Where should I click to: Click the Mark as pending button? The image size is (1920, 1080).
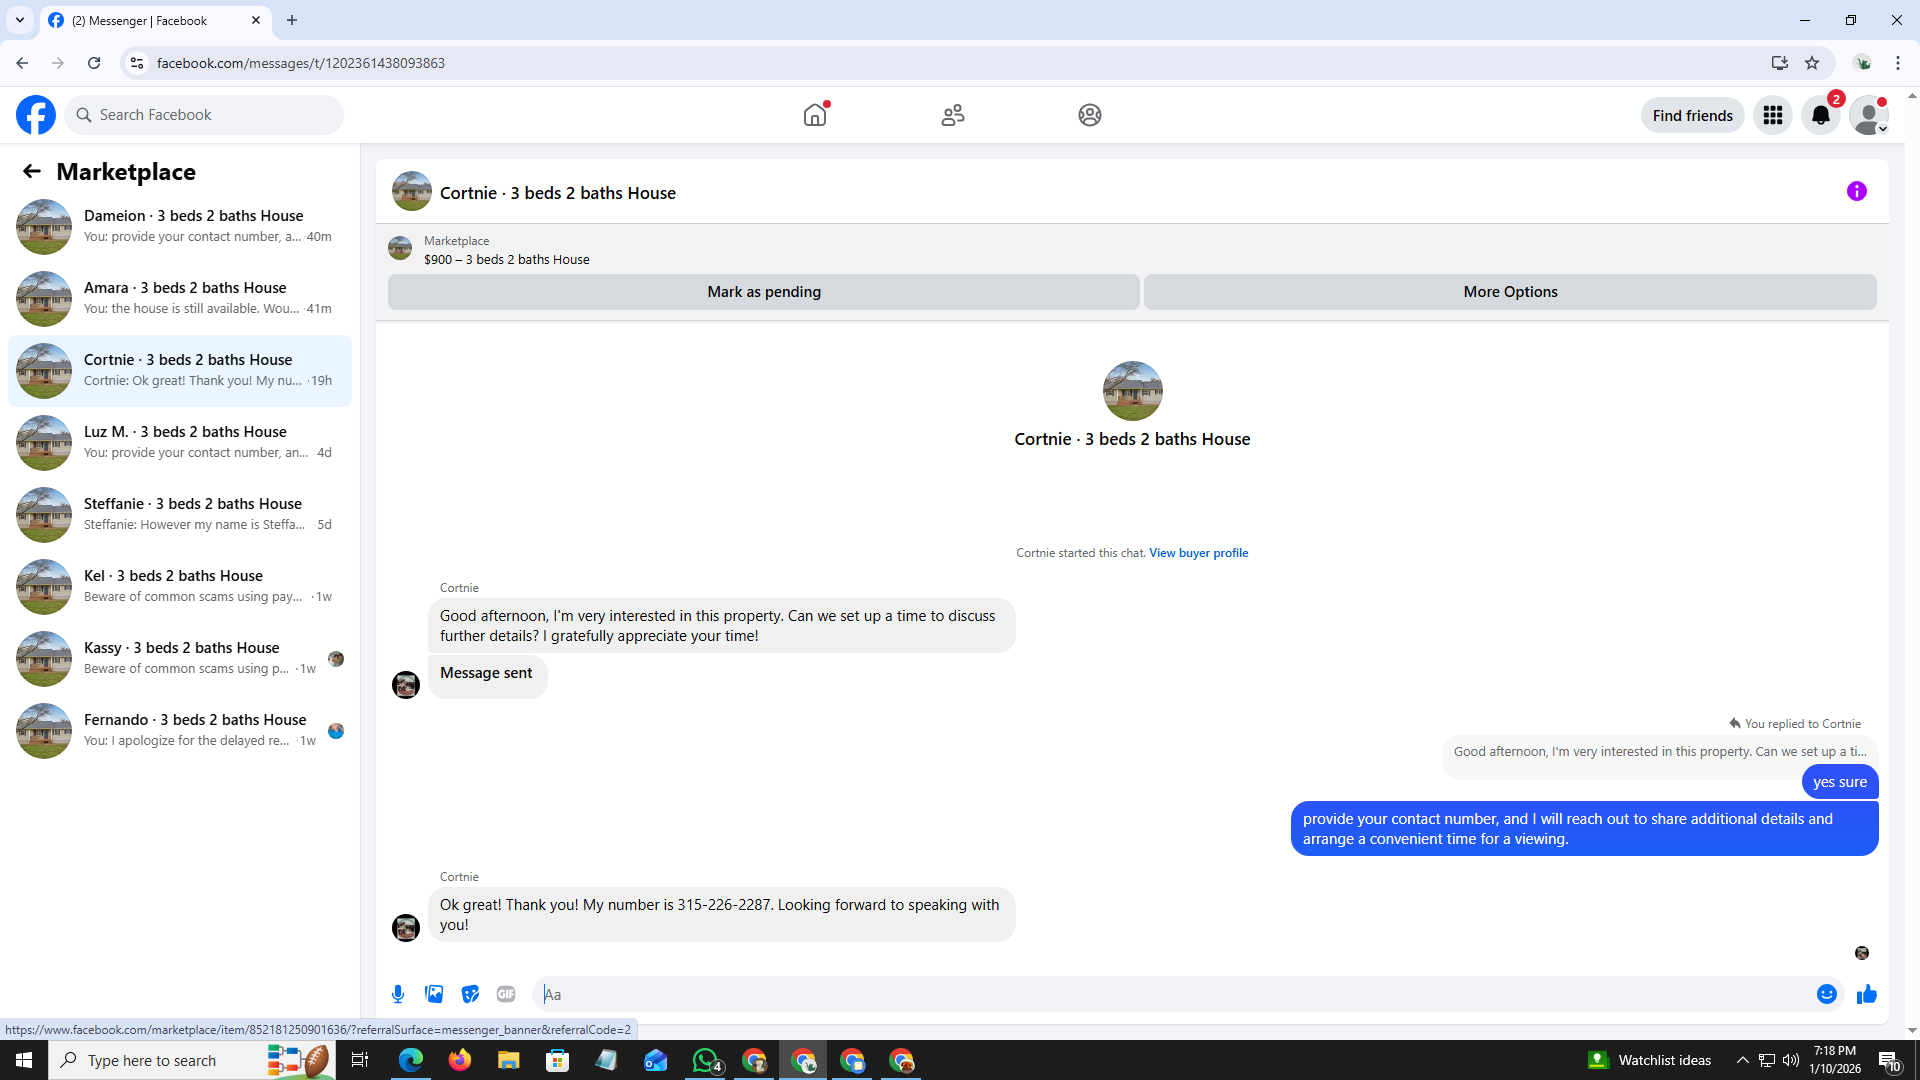click(763, 292)
